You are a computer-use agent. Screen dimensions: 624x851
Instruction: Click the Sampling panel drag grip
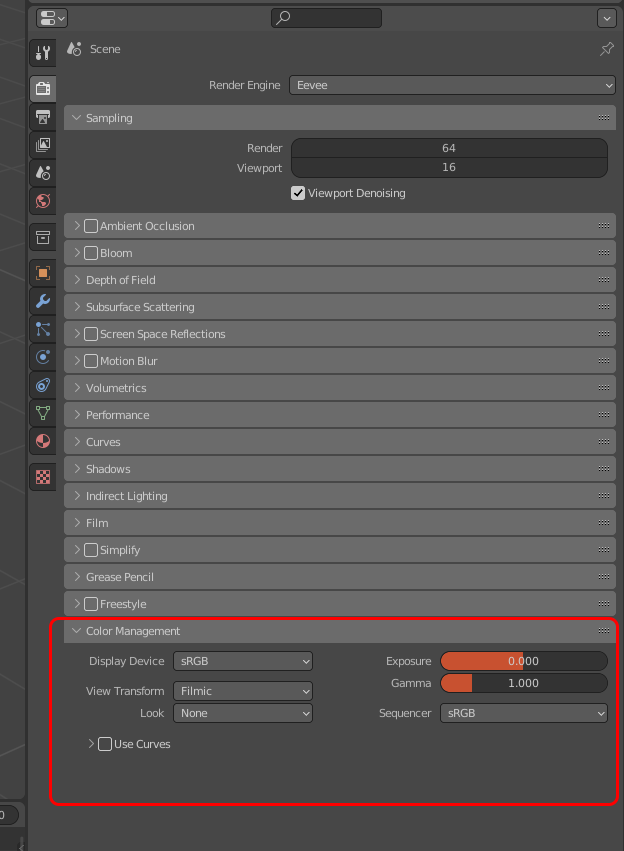click(604, 118)
